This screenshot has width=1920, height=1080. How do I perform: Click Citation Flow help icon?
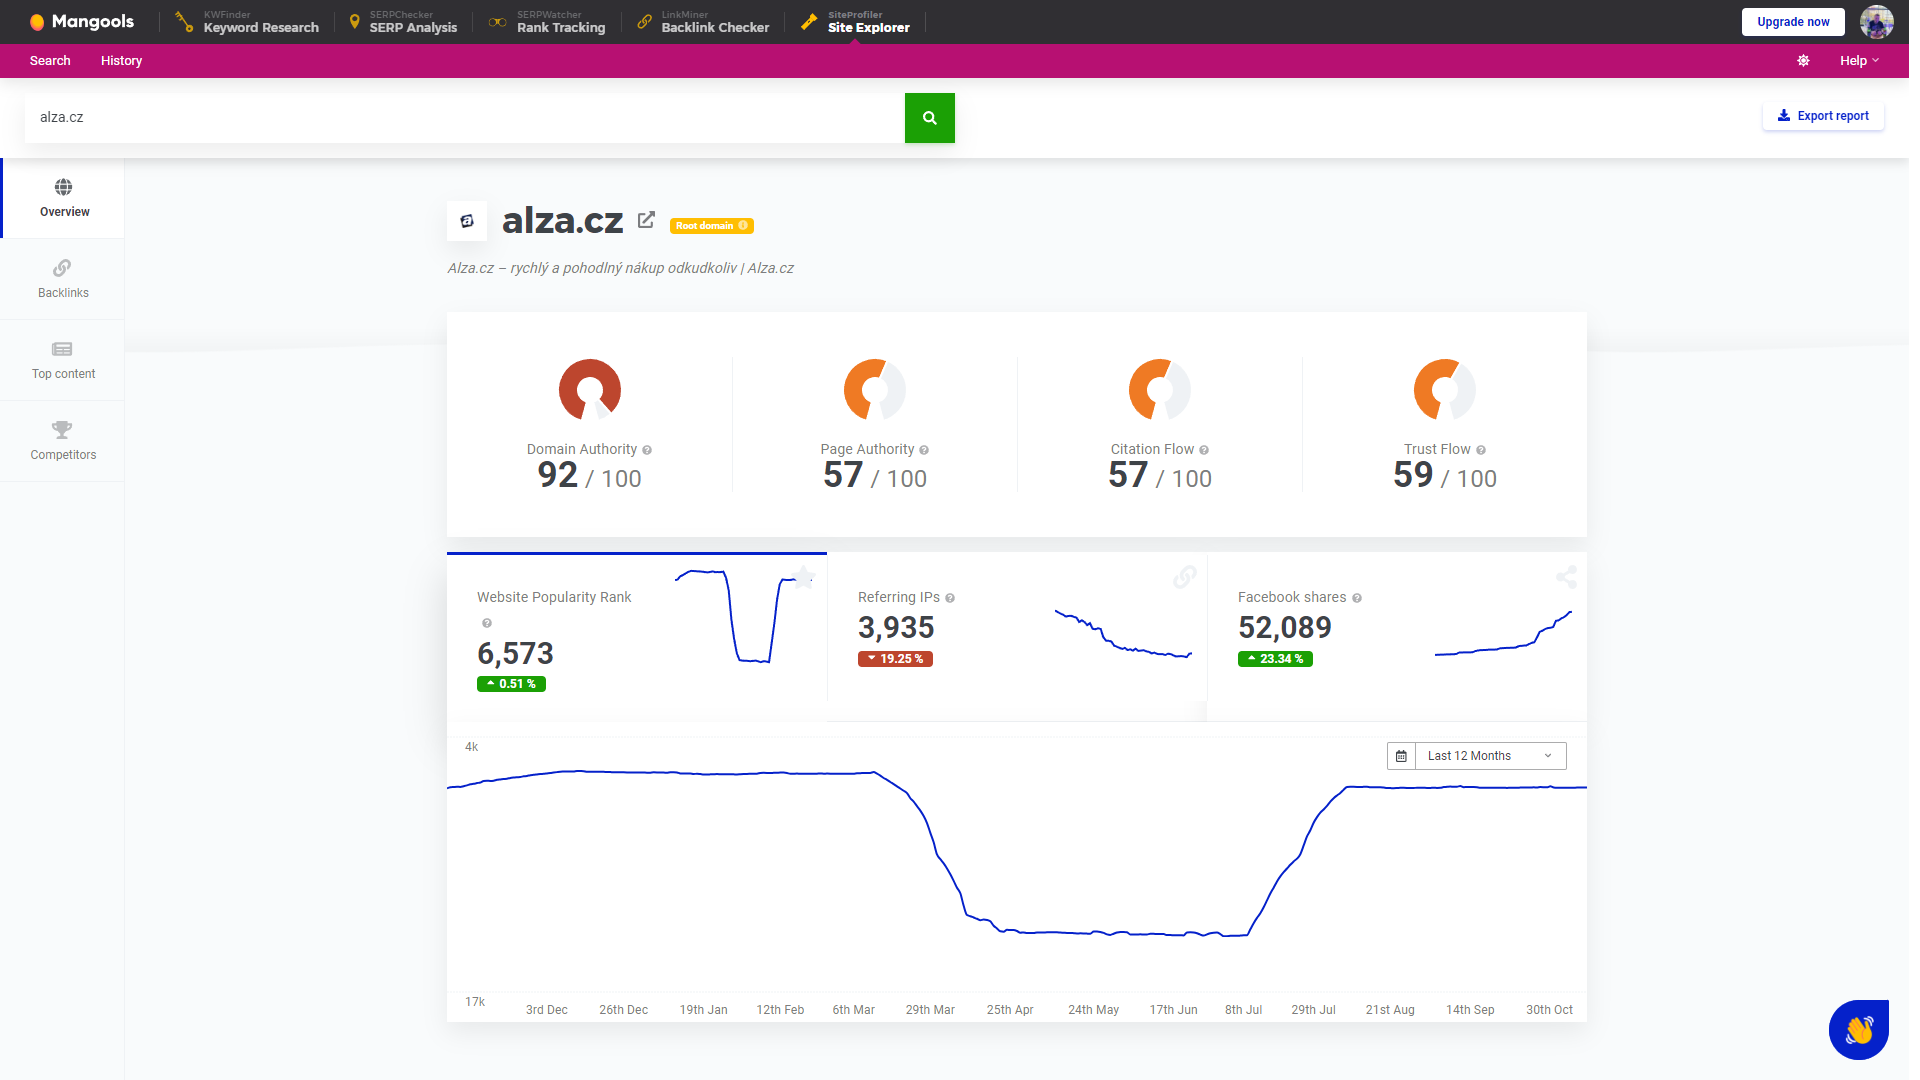coord(1204,450)
